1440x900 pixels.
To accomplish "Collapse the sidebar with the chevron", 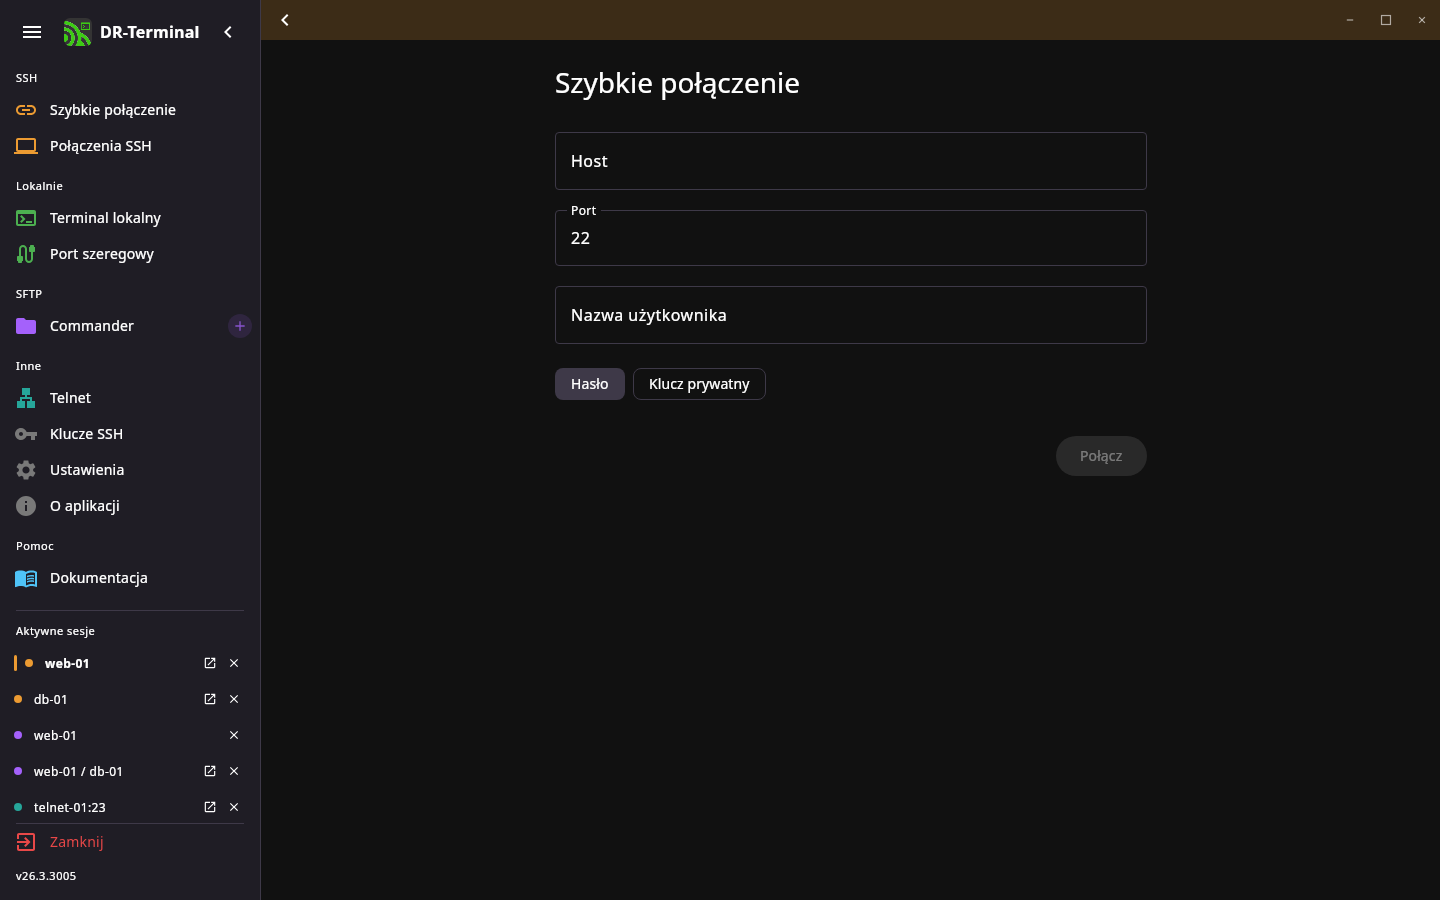I will click(228, 32).
